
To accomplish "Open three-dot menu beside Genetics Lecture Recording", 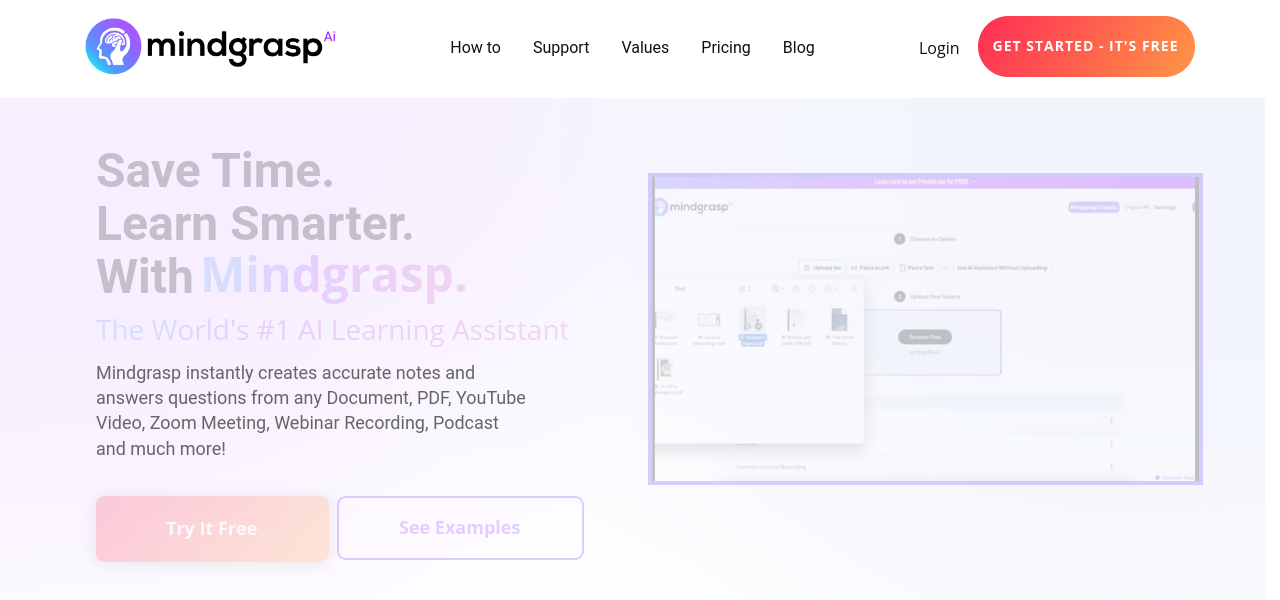I will [1111, 467].
